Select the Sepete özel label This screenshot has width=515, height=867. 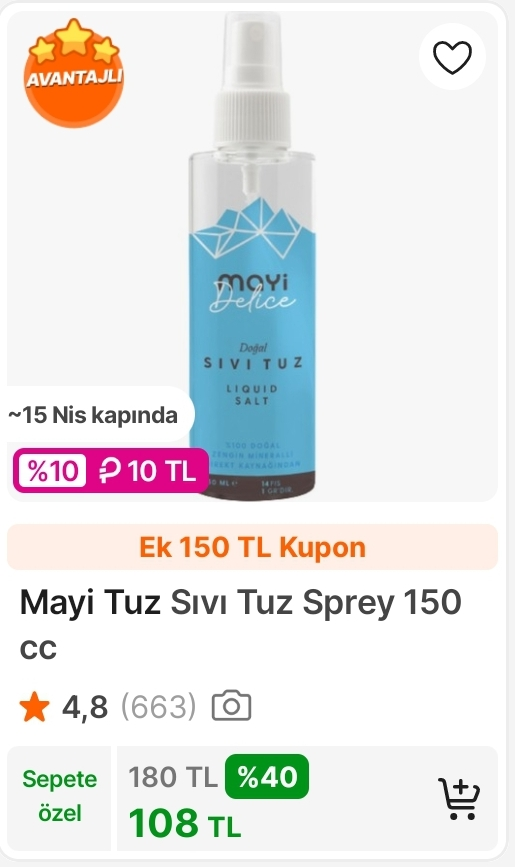click(x=60, y=796)
